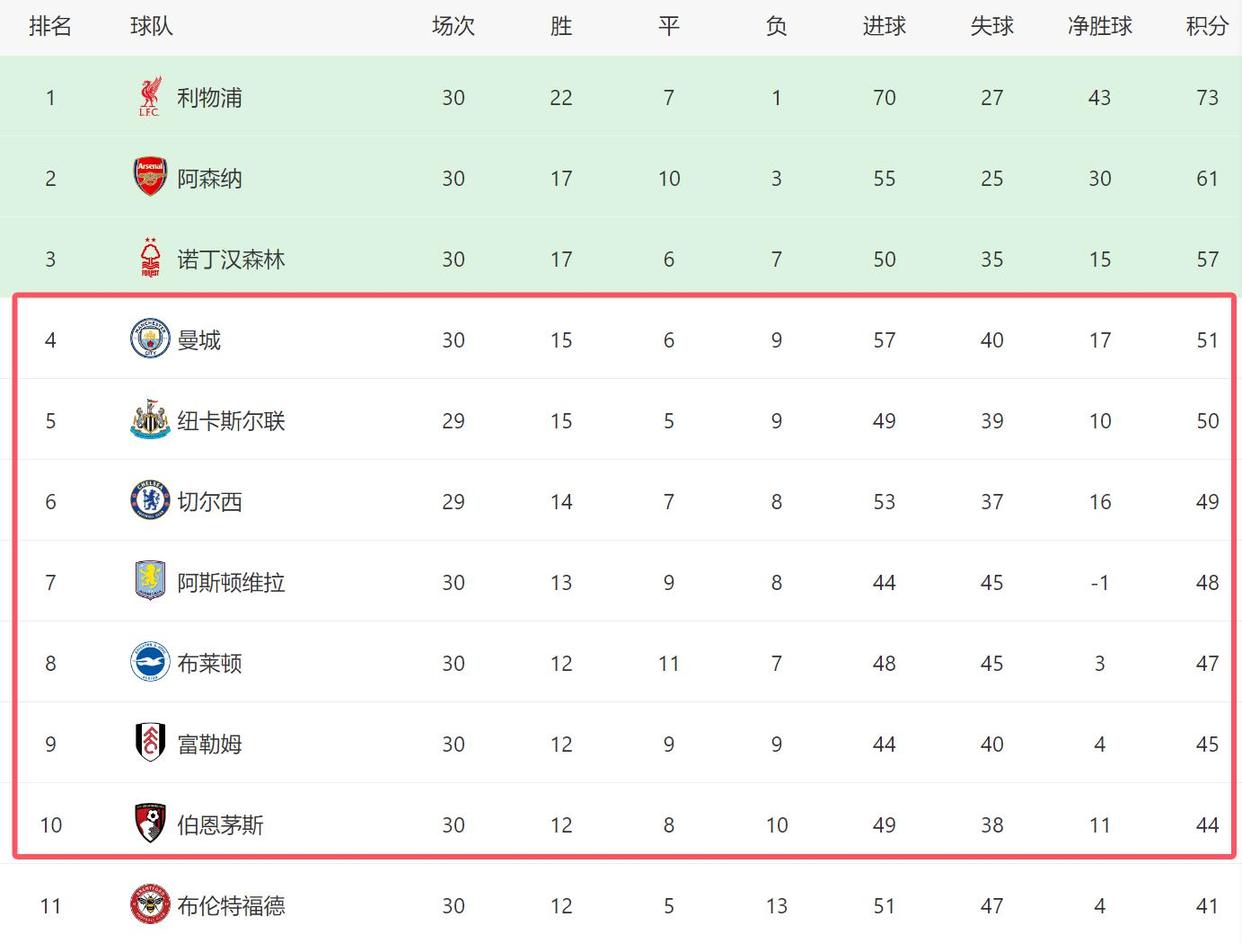The height and width of the screenshot is (943, 1242).
Task: Select the 伯恩茅斯 team name
Action: point(220,825)
